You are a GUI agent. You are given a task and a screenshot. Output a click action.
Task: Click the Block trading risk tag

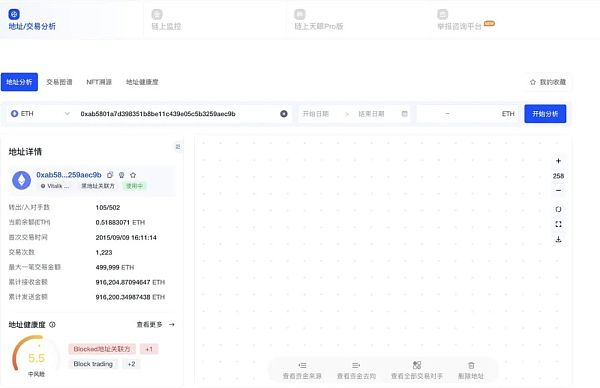pyautogui.click(x=93, y=364)
